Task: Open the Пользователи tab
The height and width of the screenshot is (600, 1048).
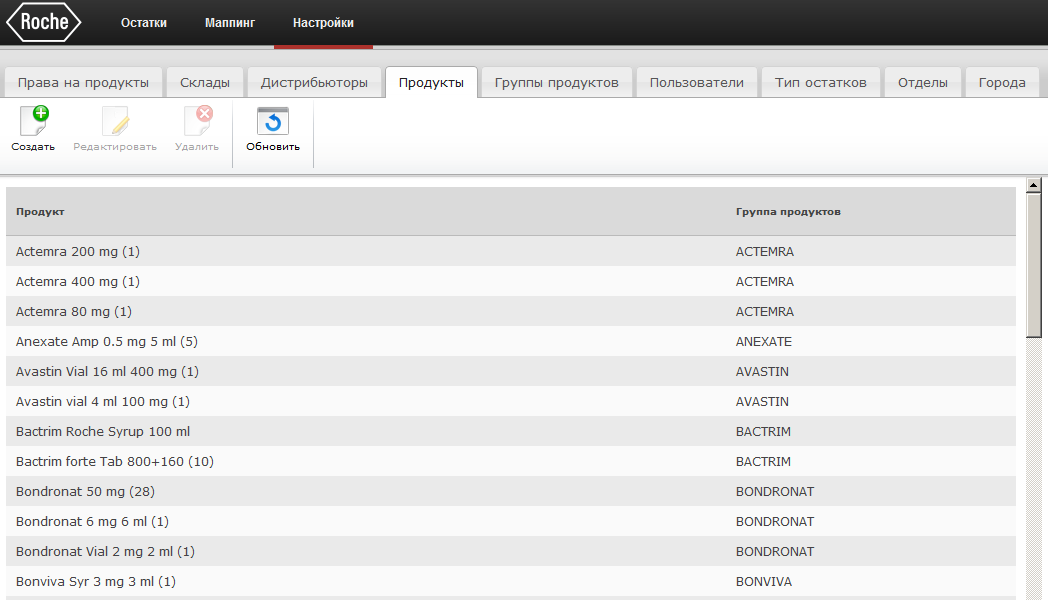Action: point(697,83)
